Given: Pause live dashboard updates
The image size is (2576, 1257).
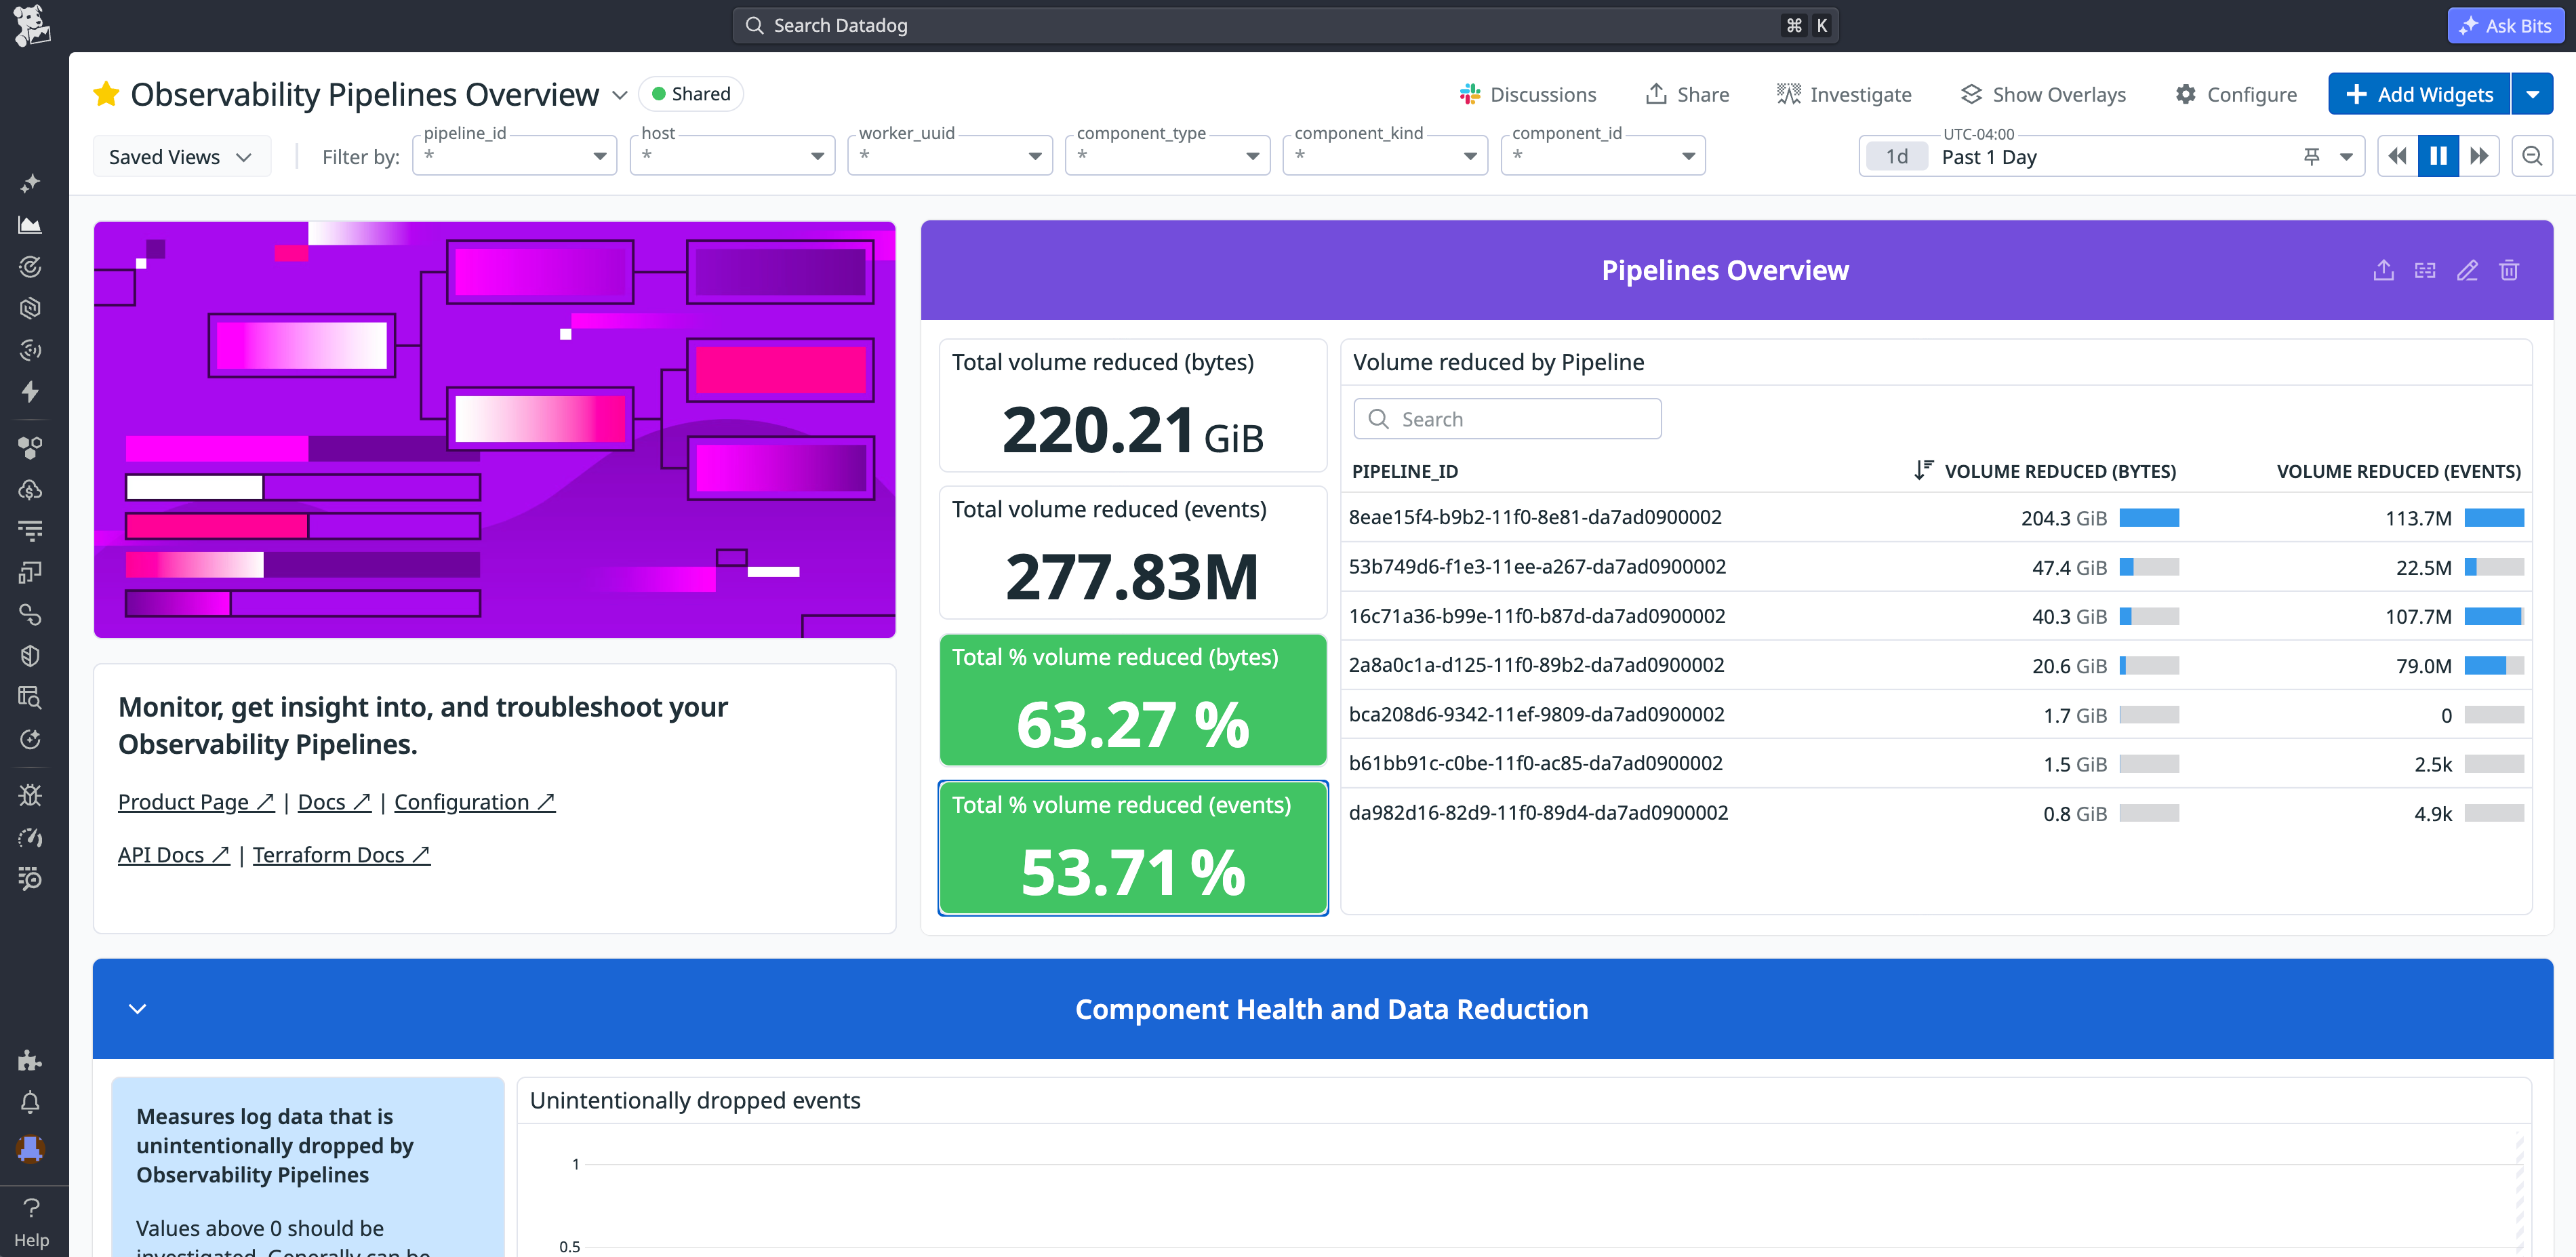Looking at the screenshot, I should pyautogui.click(x=2438, y=155).
